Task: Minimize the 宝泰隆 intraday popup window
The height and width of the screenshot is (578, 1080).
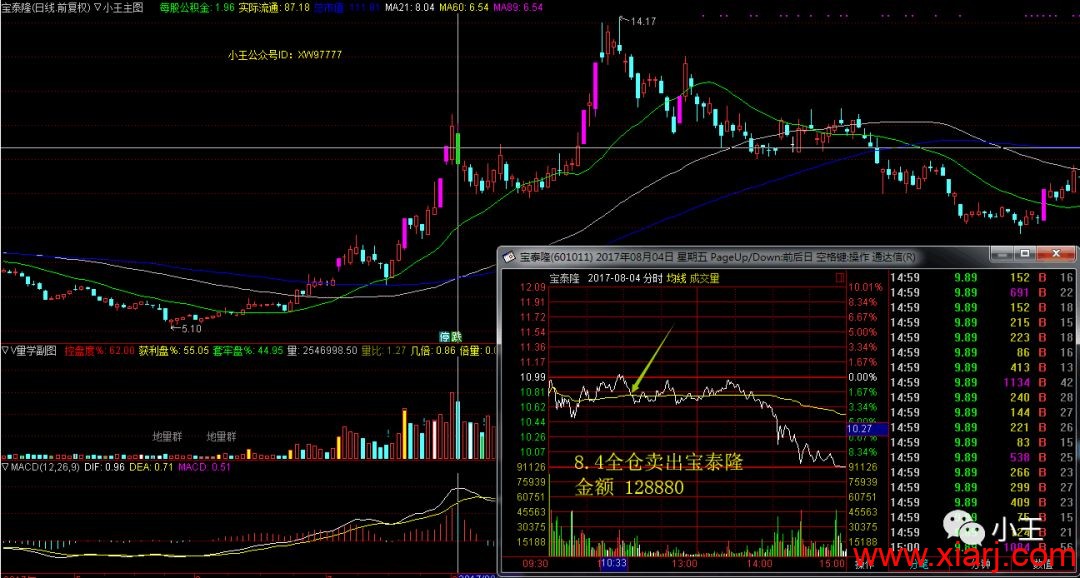Action: [x=1002, y=254]
